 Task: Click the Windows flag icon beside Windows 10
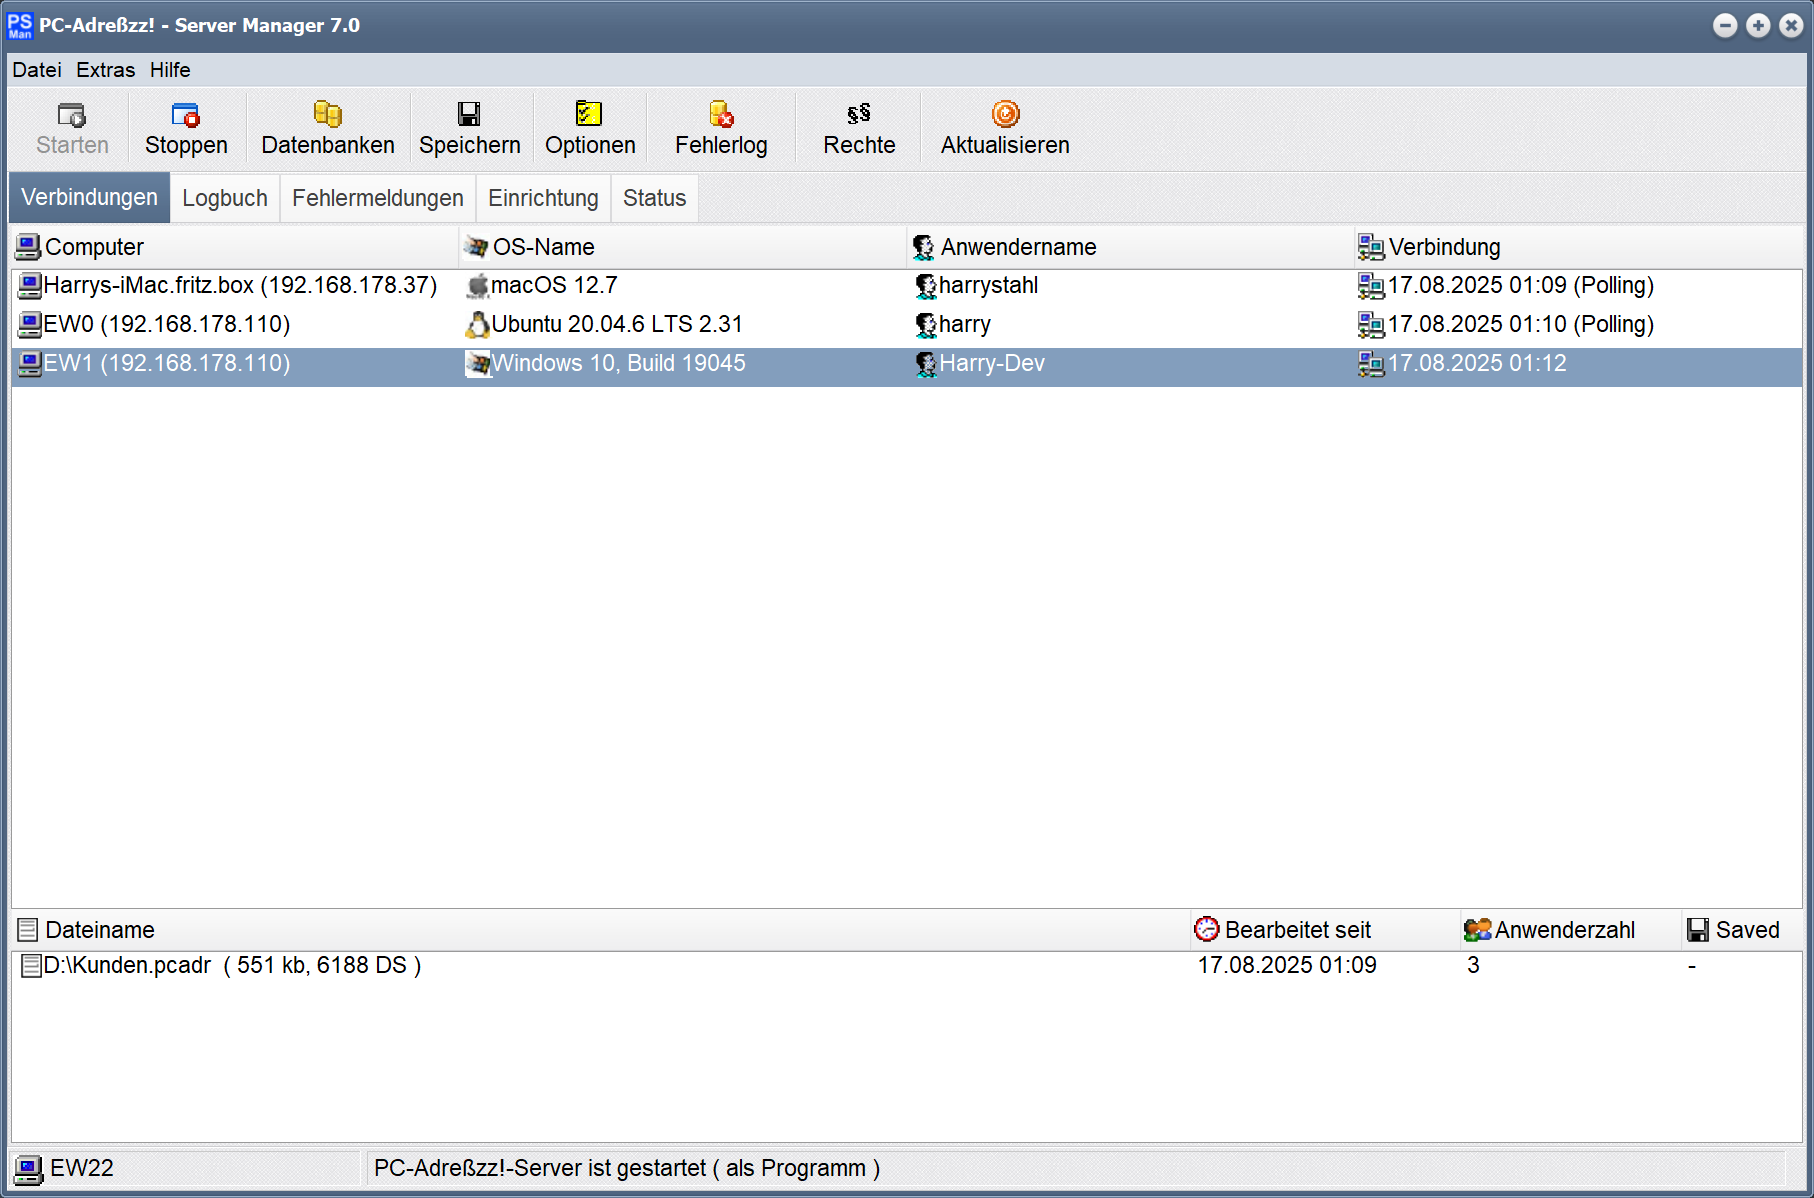pos(478,364)
